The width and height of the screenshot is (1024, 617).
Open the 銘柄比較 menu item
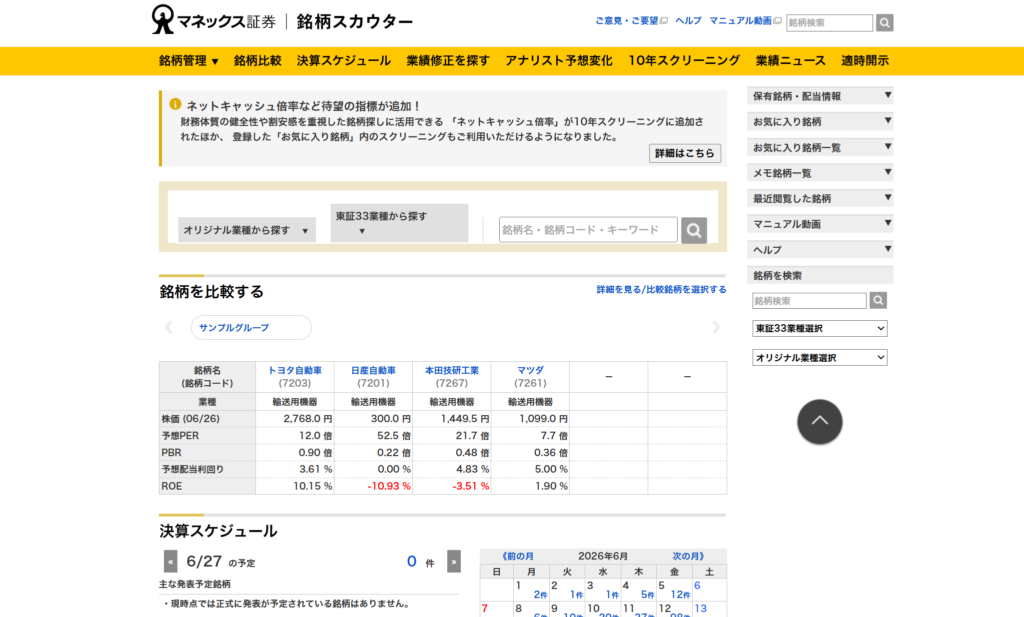coord(257,61)
